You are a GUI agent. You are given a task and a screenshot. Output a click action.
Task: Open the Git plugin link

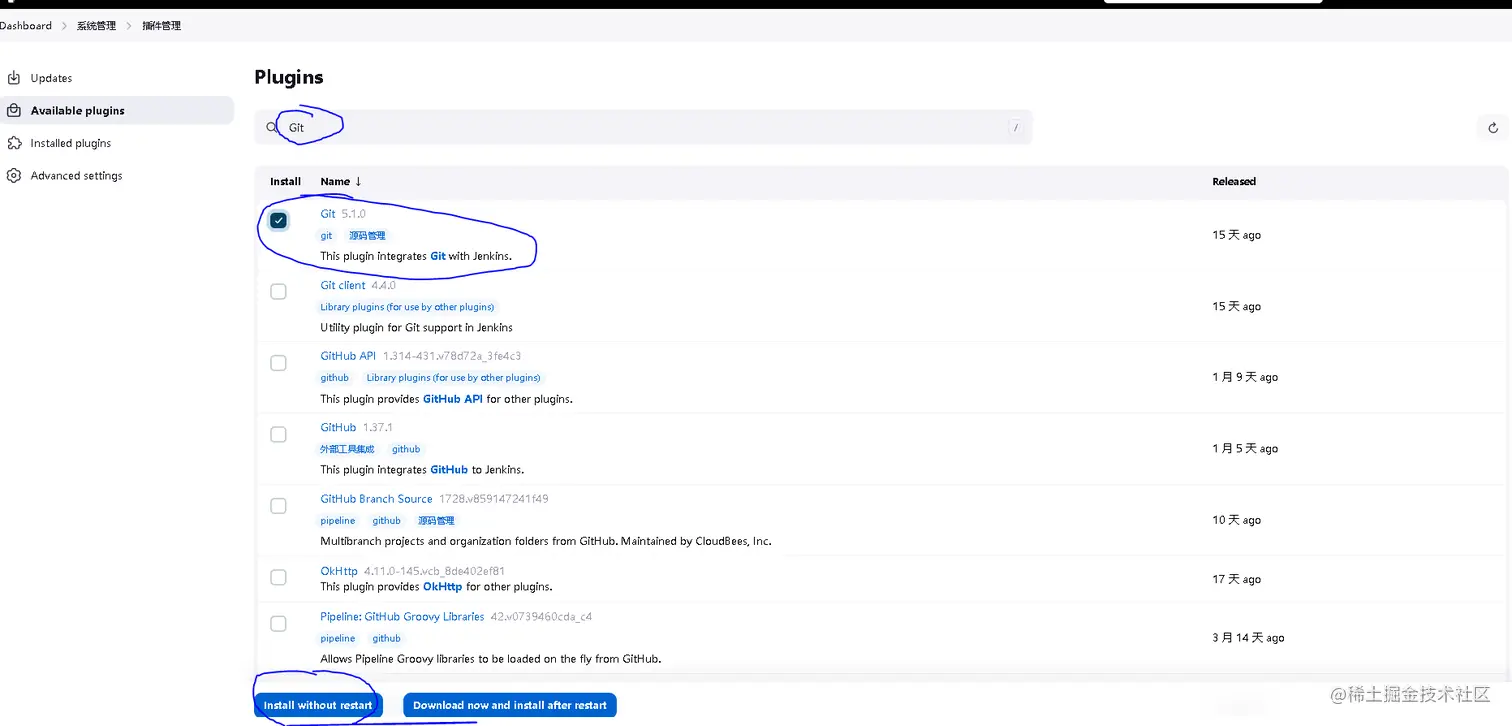[328, 214]
